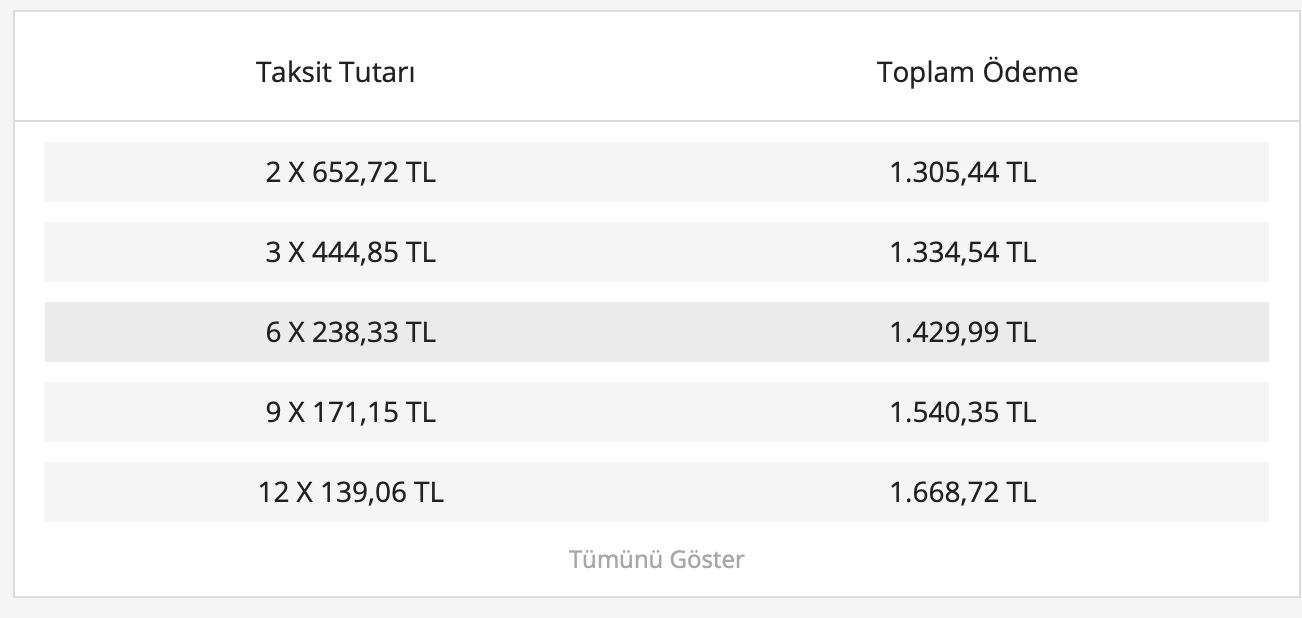Click the "1.334,54 TL" total payment
The image size is (1302, 618).
962,252
